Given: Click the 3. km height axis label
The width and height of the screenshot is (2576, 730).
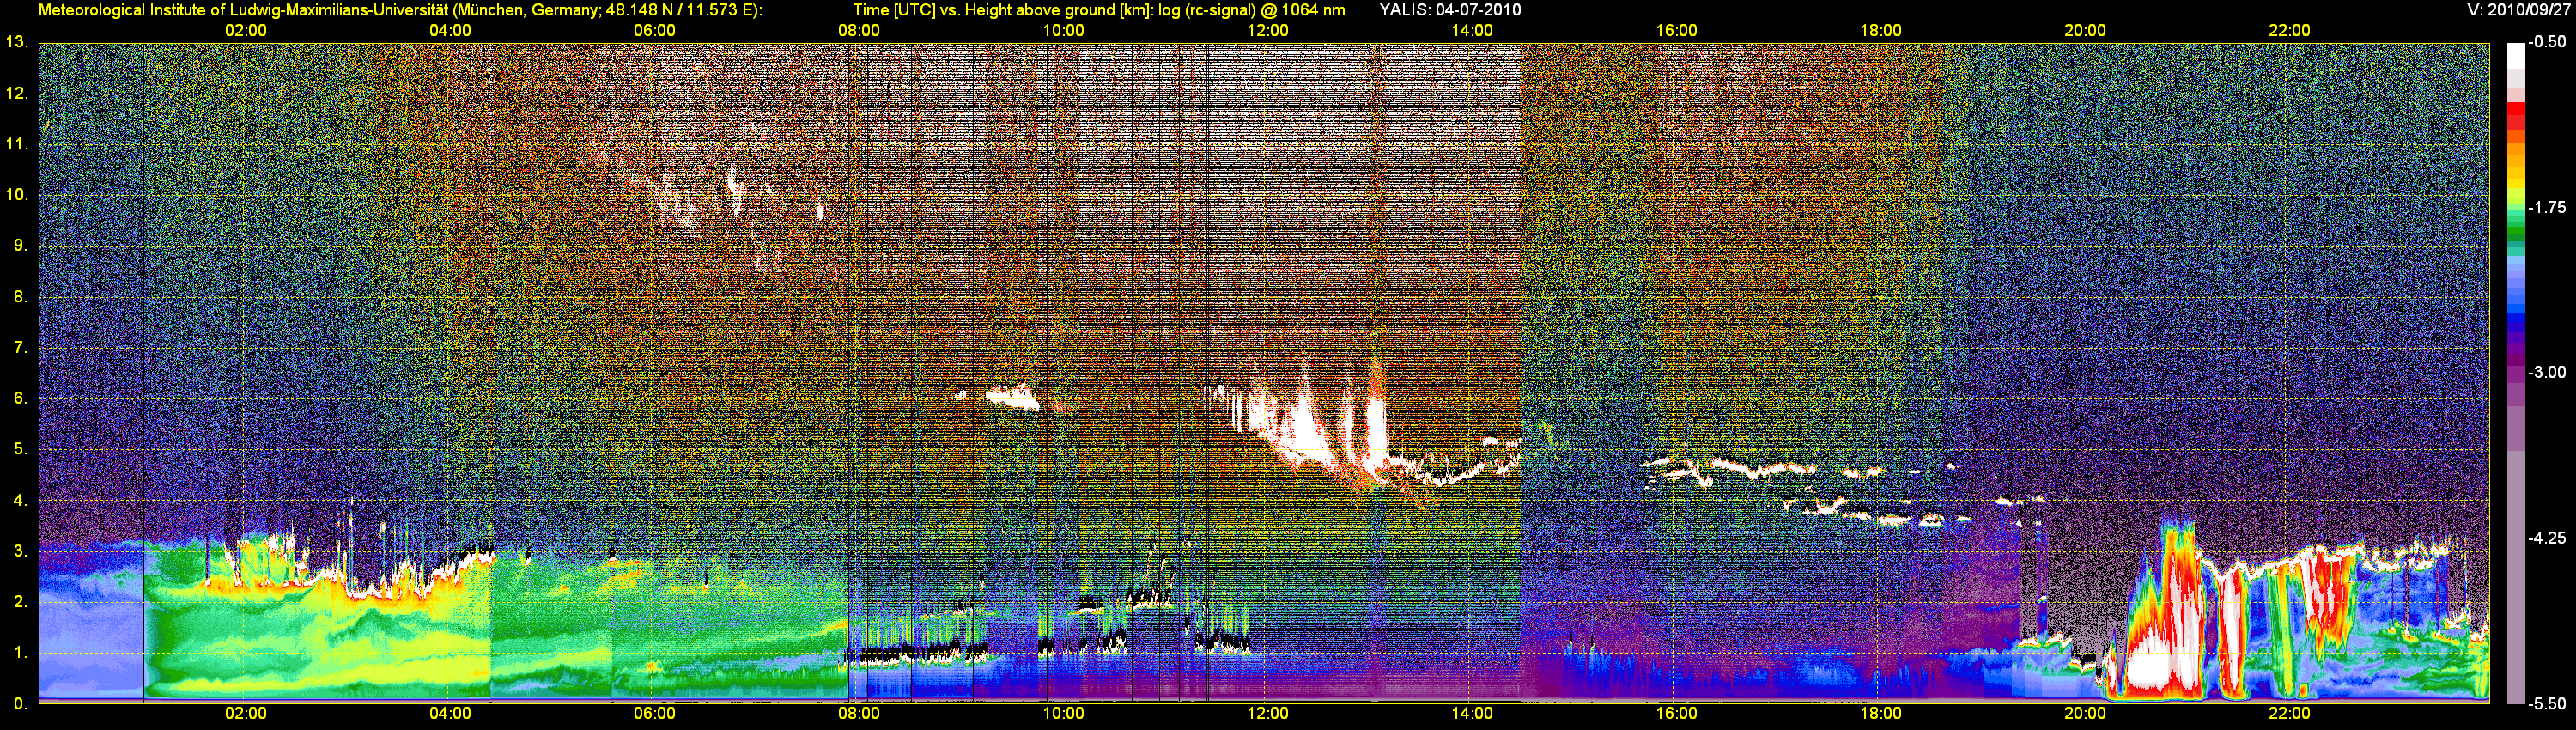Looking at the screenshot, I should [x=20, y=552].
